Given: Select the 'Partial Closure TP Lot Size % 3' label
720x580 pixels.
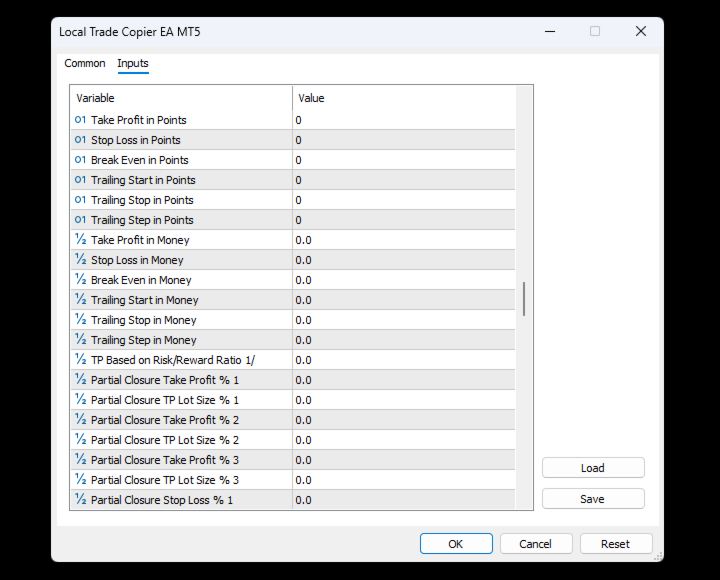Looking at the screenshot, I should click(165, 480).
